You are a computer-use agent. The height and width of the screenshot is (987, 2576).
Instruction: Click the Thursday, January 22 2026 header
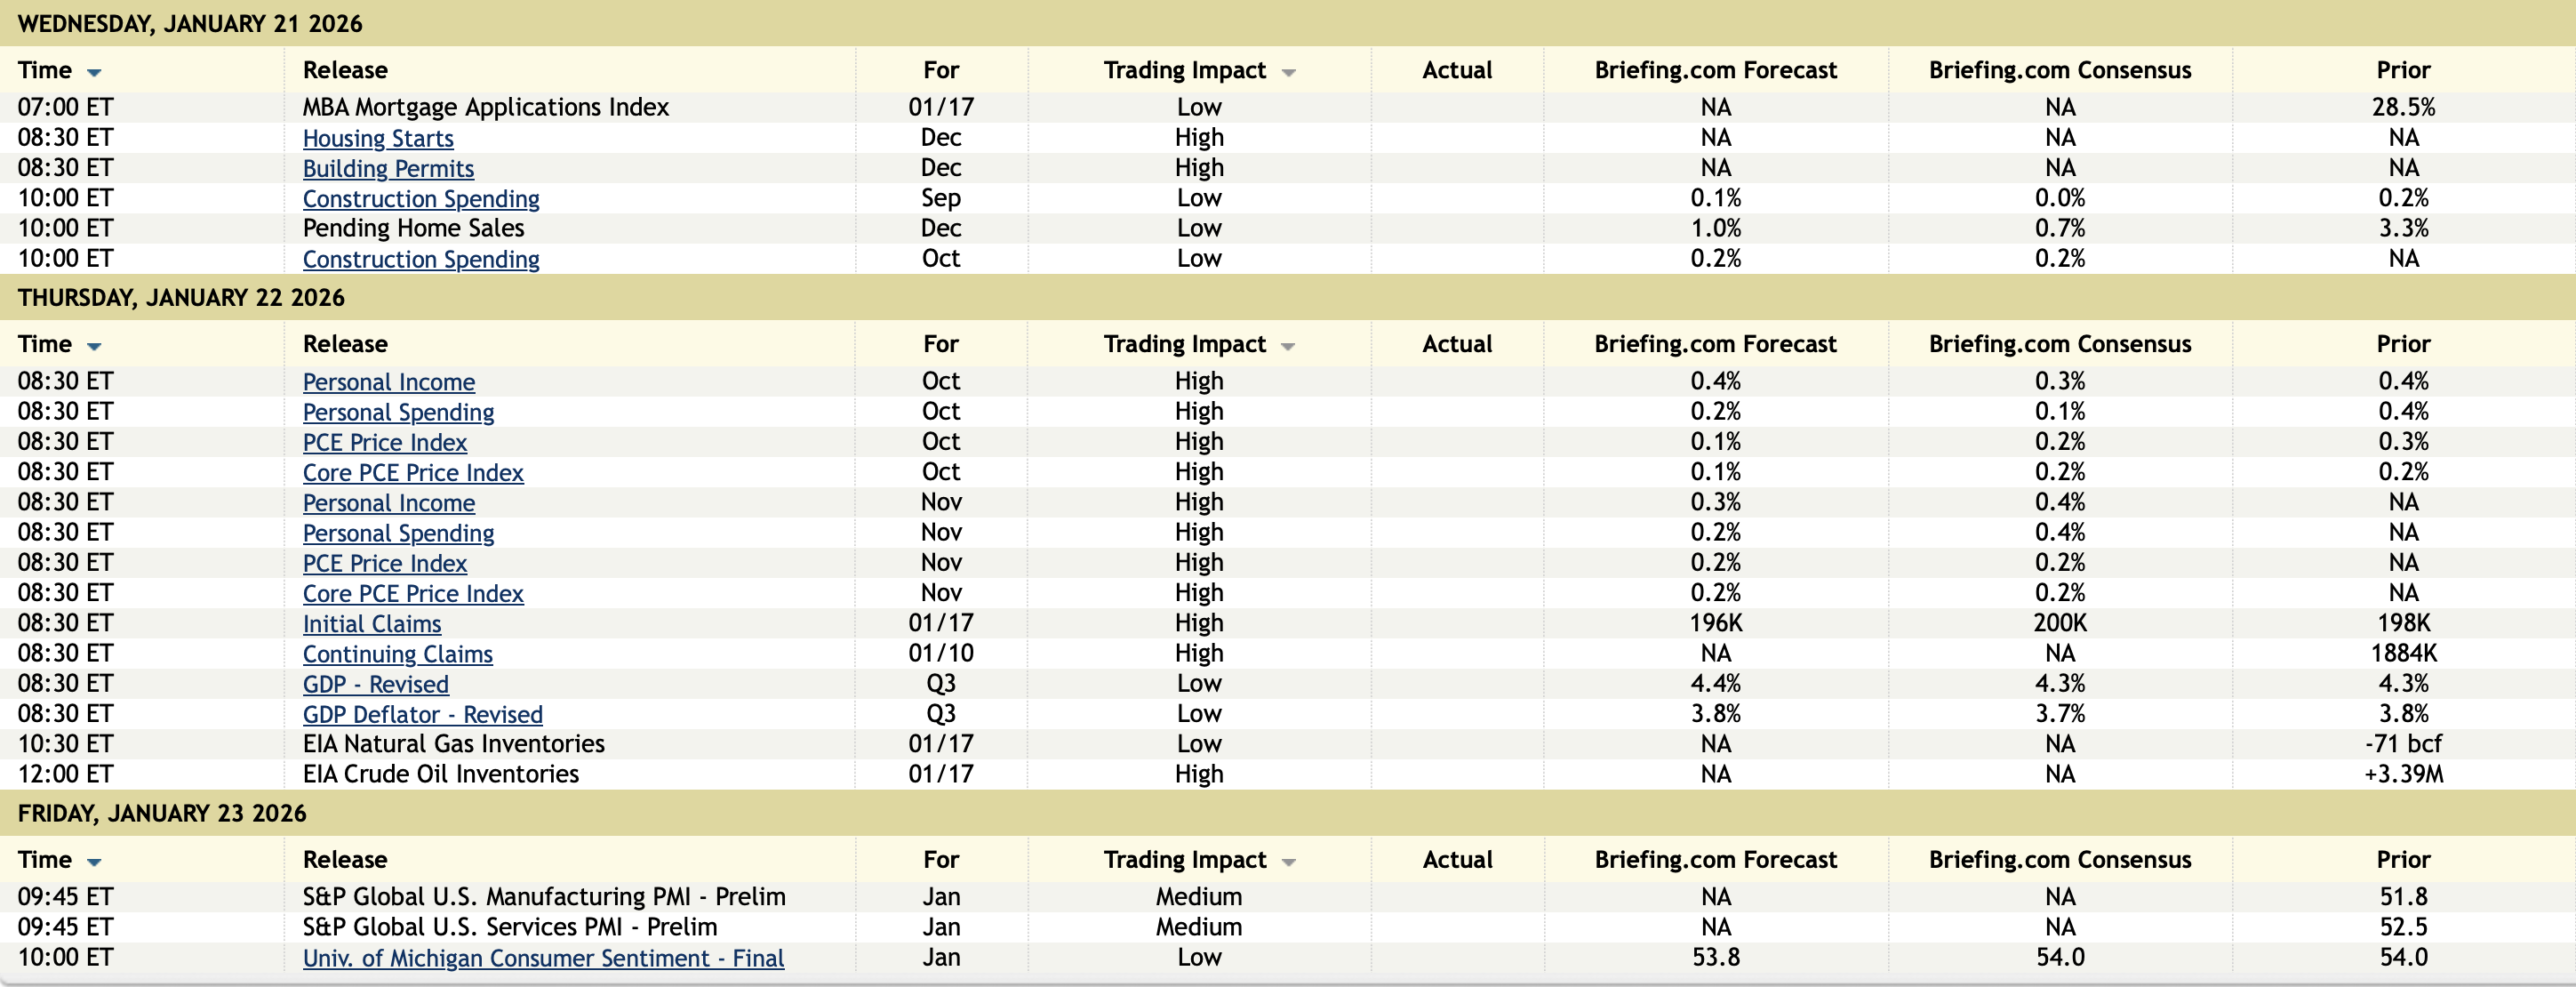[x=181, y=298]
